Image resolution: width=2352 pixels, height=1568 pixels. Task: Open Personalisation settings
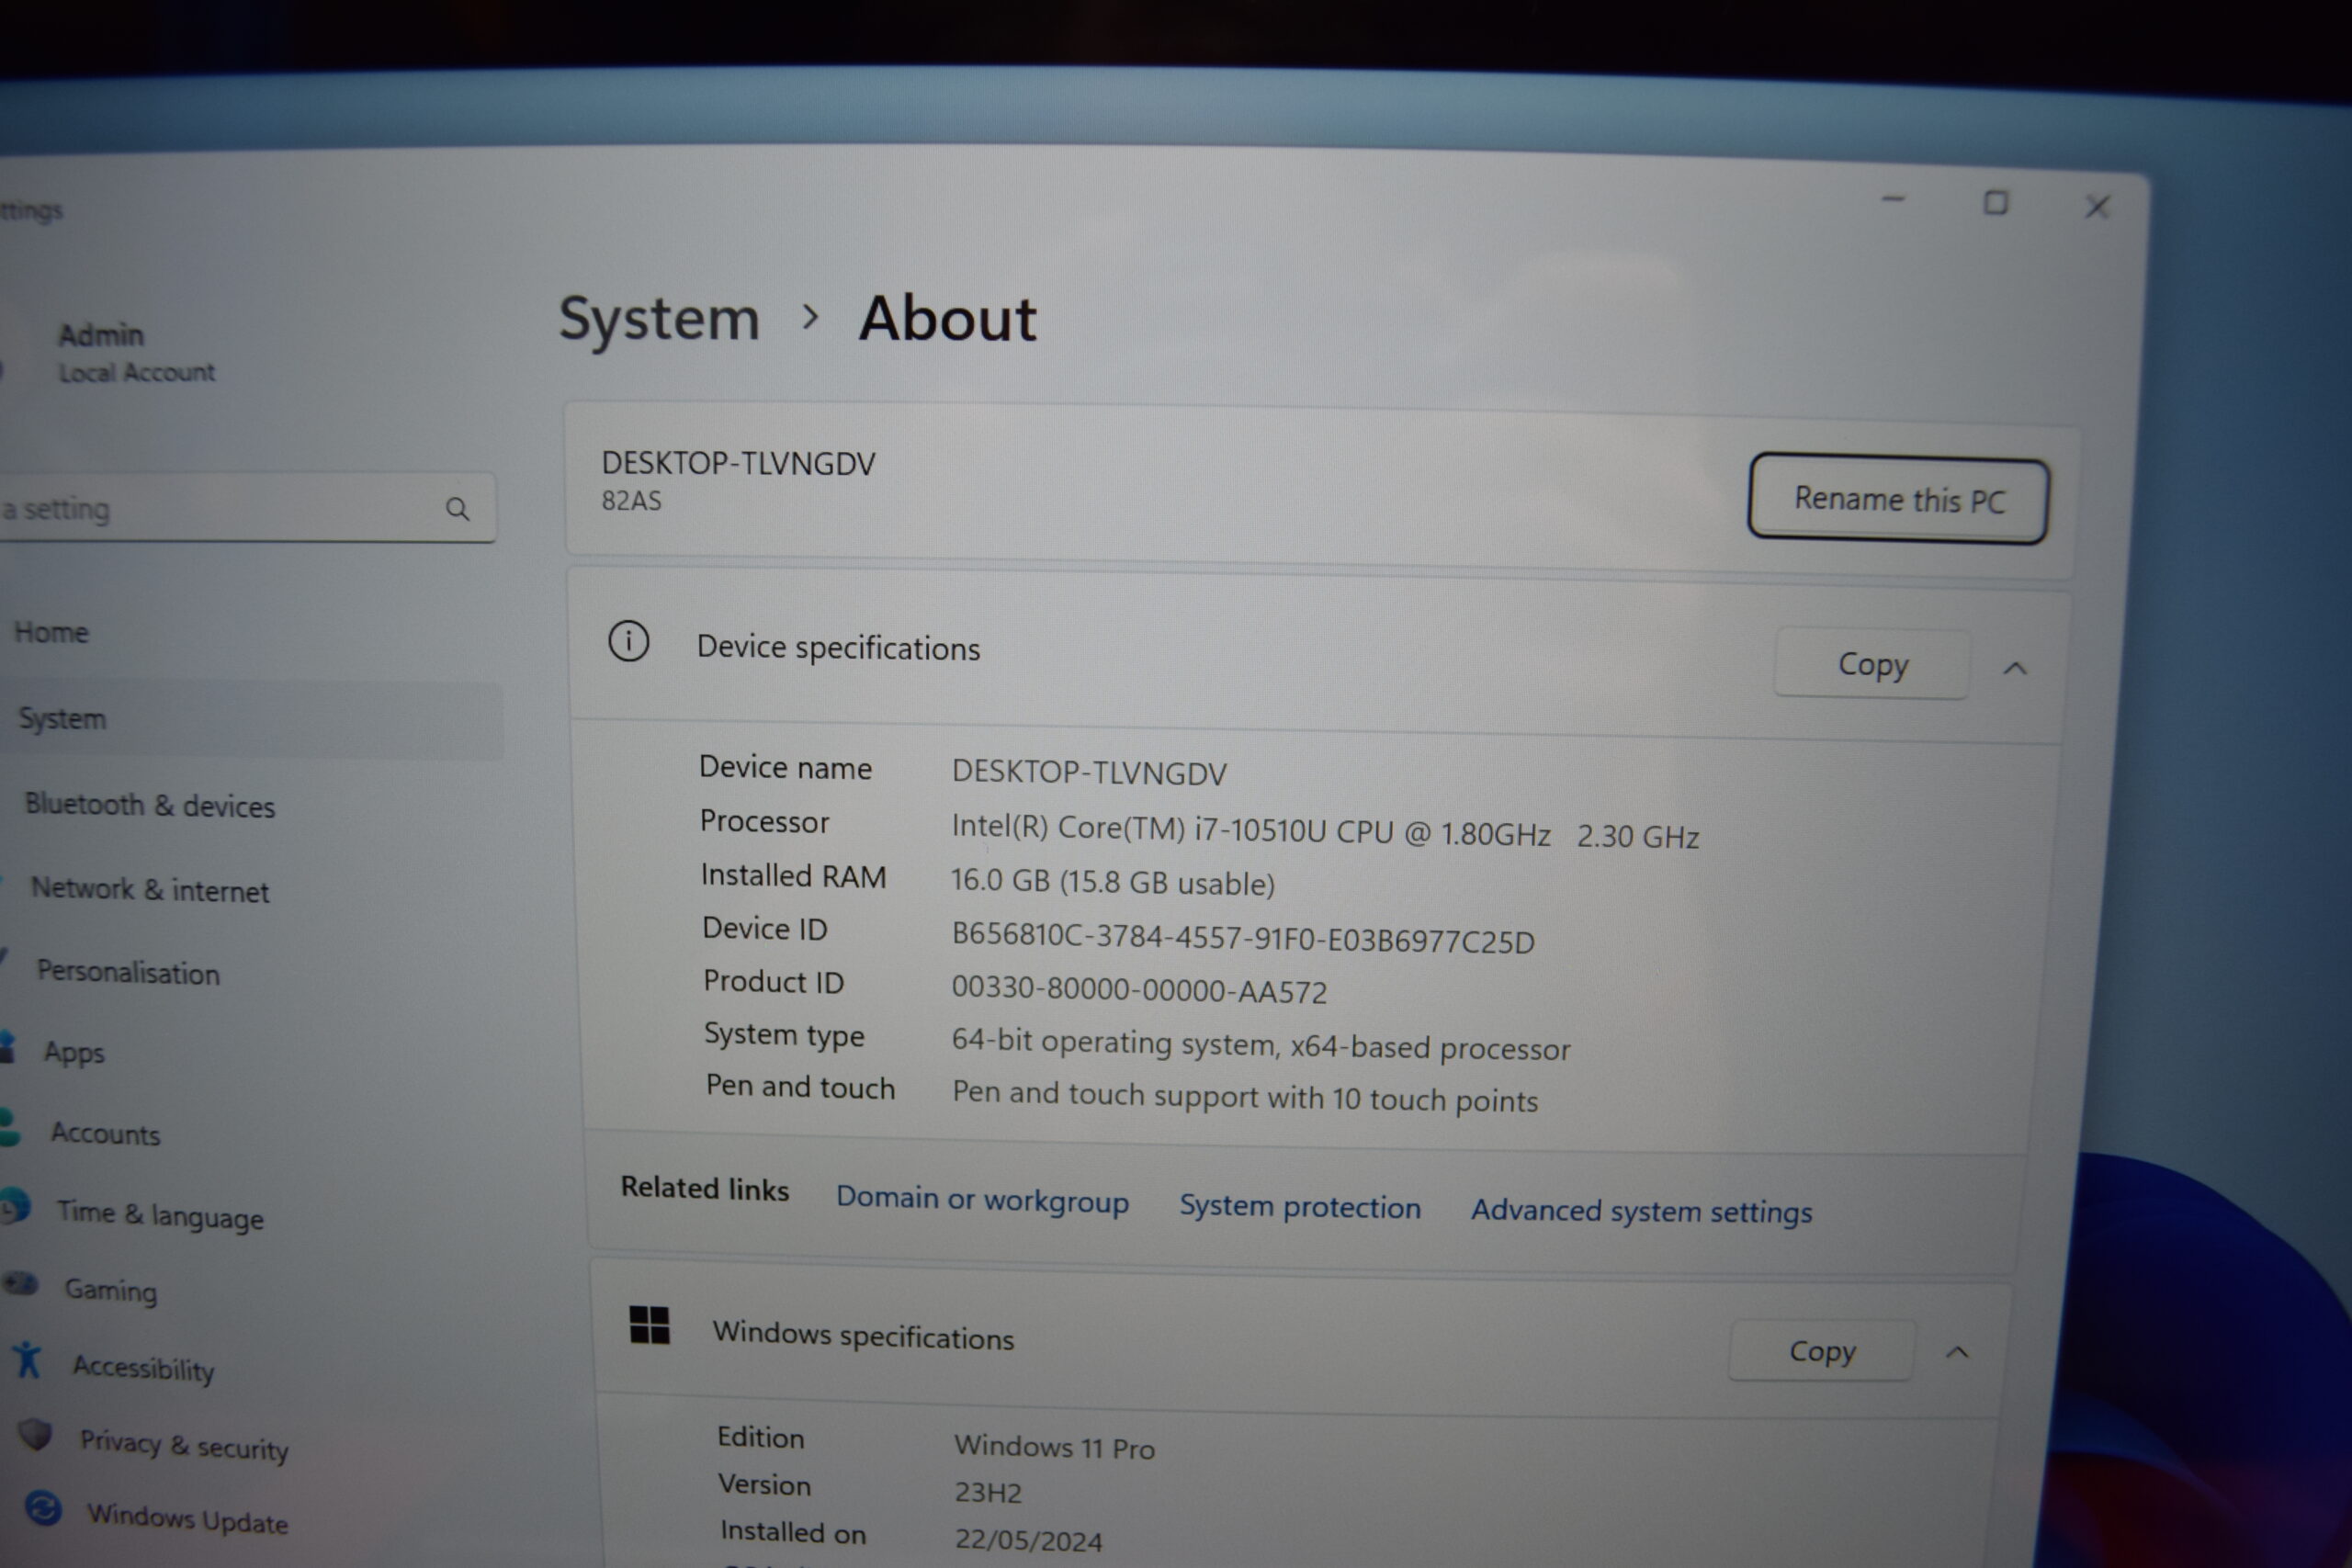click(x=128, y=972)
